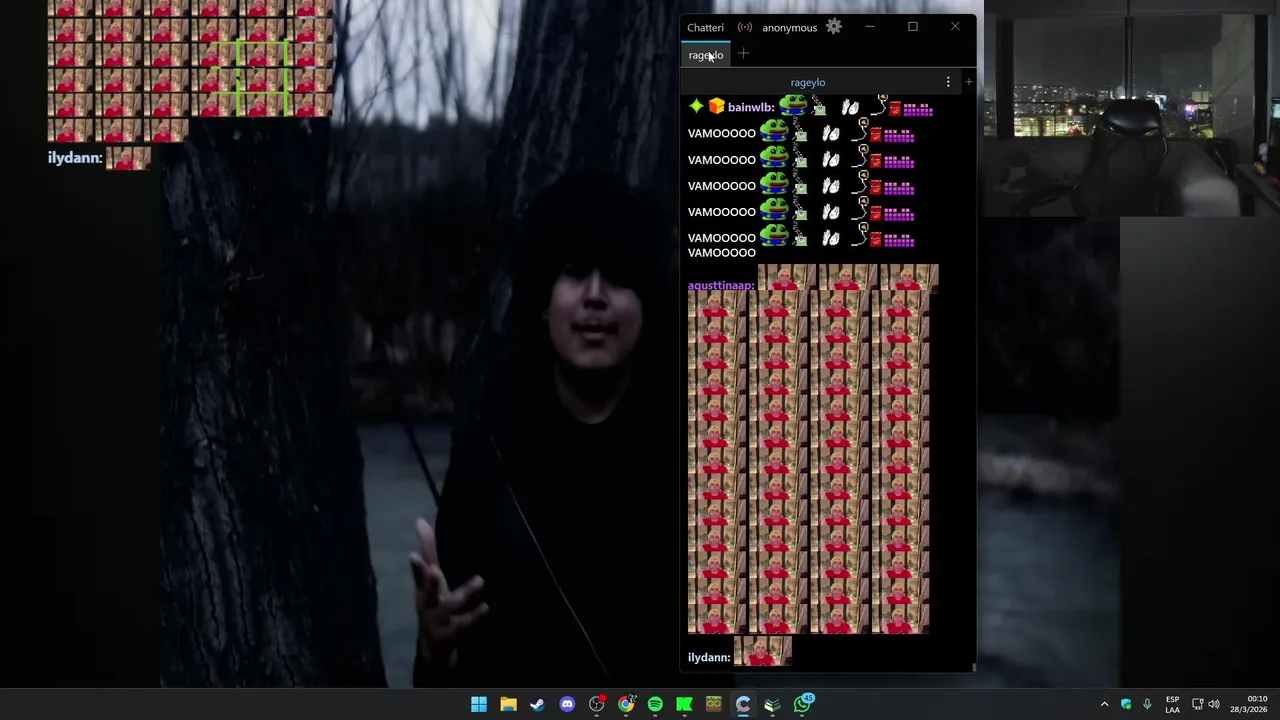
Task: Click the green star badge beside bainwlb
Action: [x=696, y=106]
